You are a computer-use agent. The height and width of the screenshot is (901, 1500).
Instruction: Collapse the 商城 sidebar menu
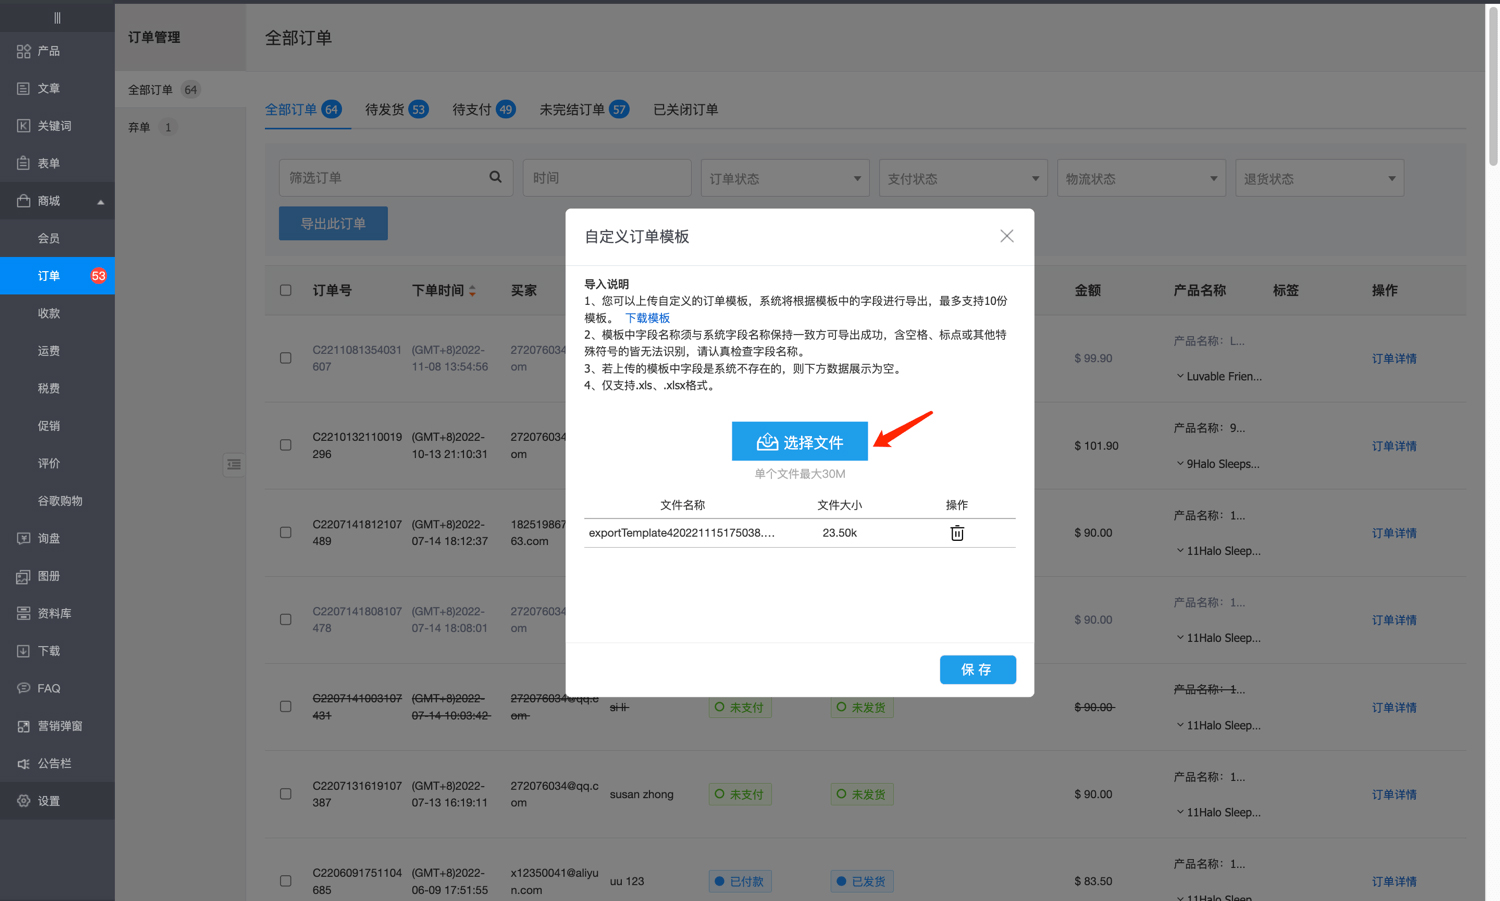[x=100, y=202]
